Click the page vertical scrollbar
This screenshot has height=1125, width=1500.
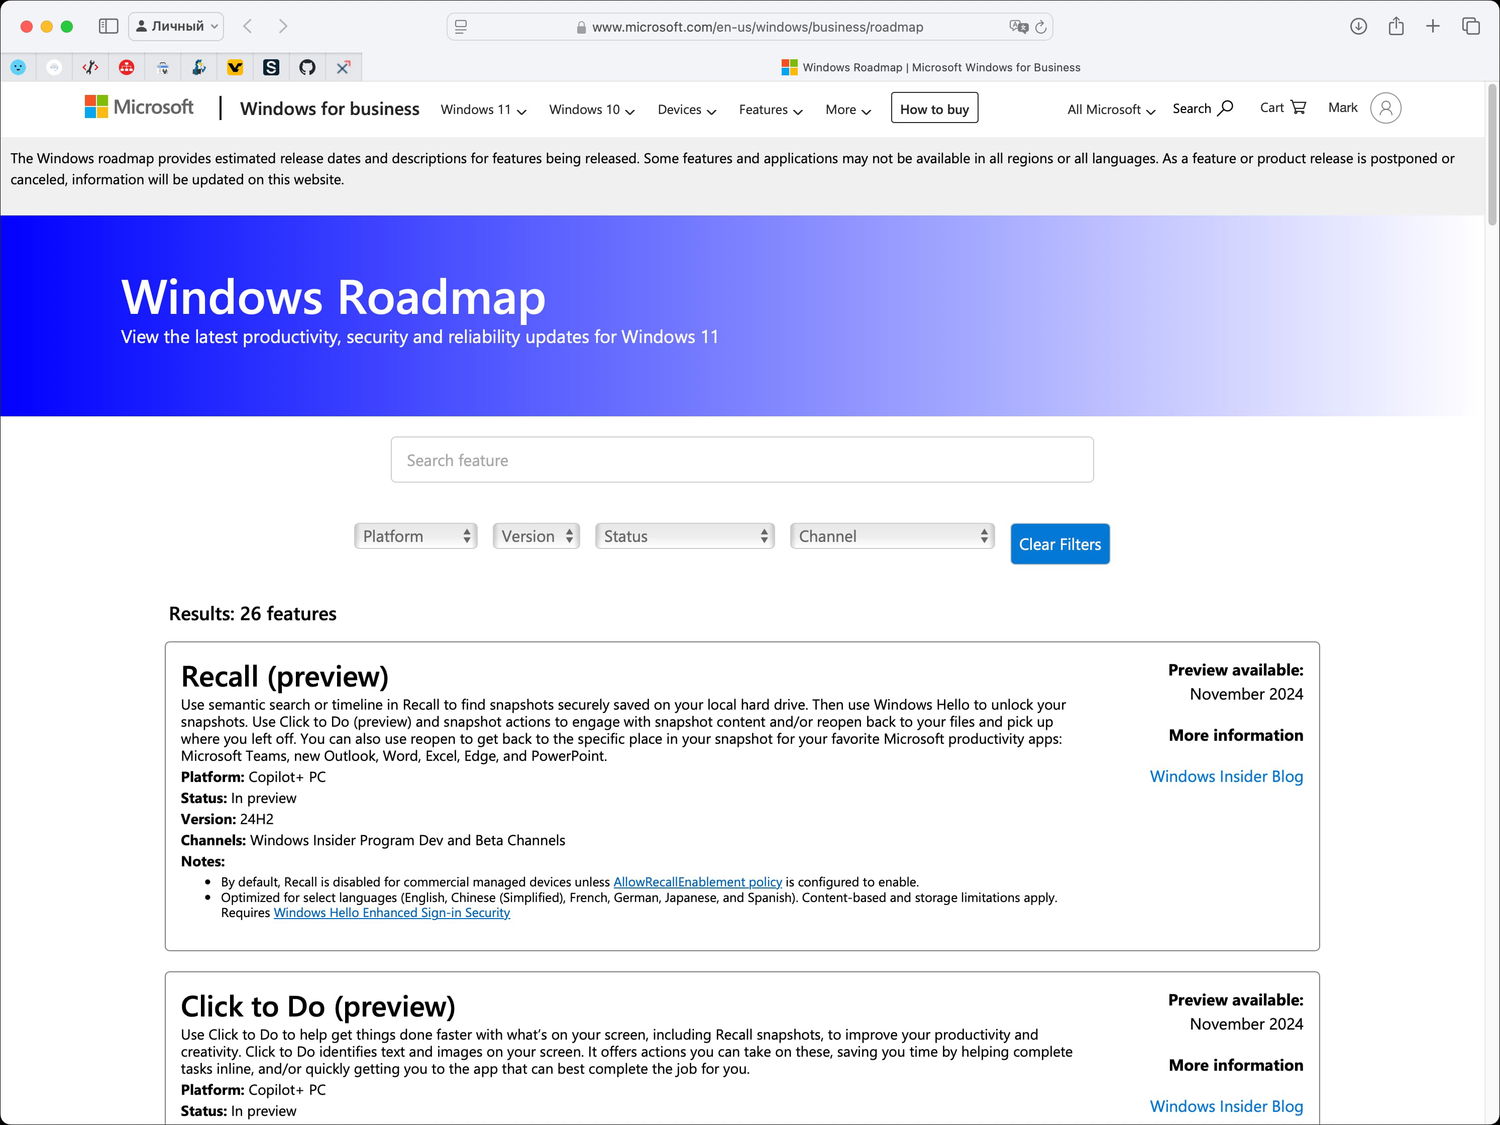pos(1493,155)
